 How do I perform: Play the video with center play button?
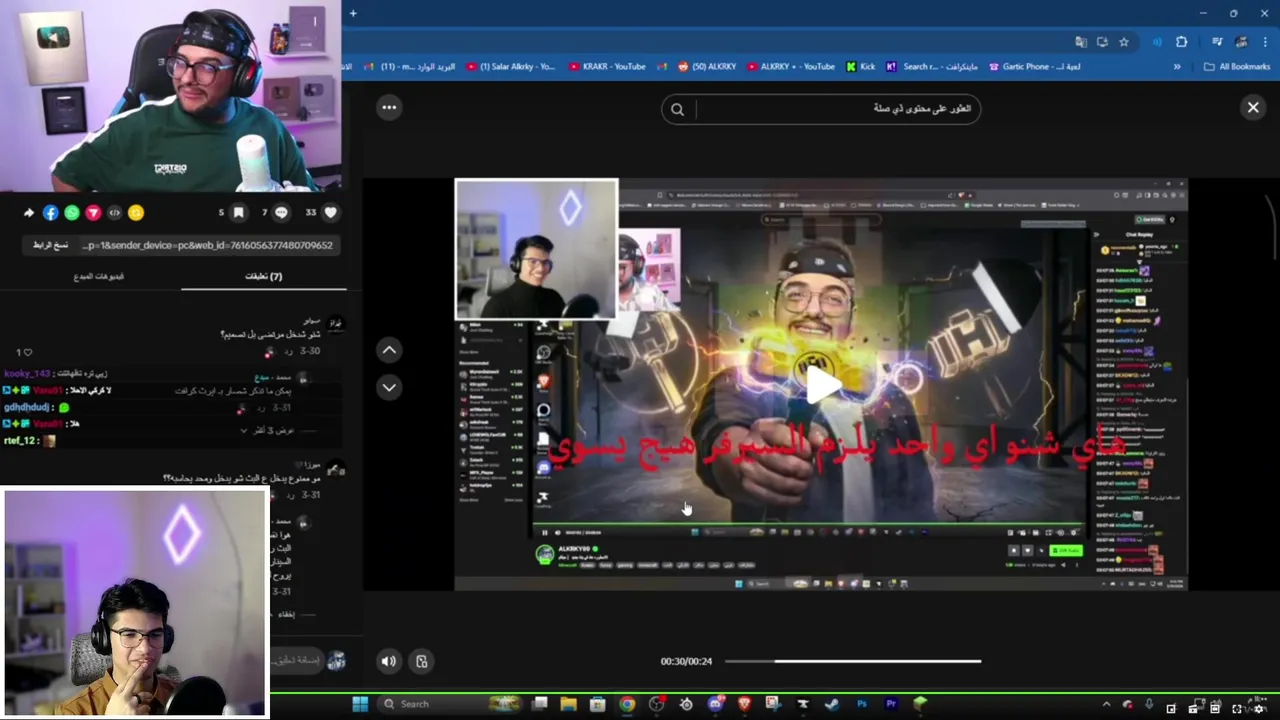pos(823,385)
